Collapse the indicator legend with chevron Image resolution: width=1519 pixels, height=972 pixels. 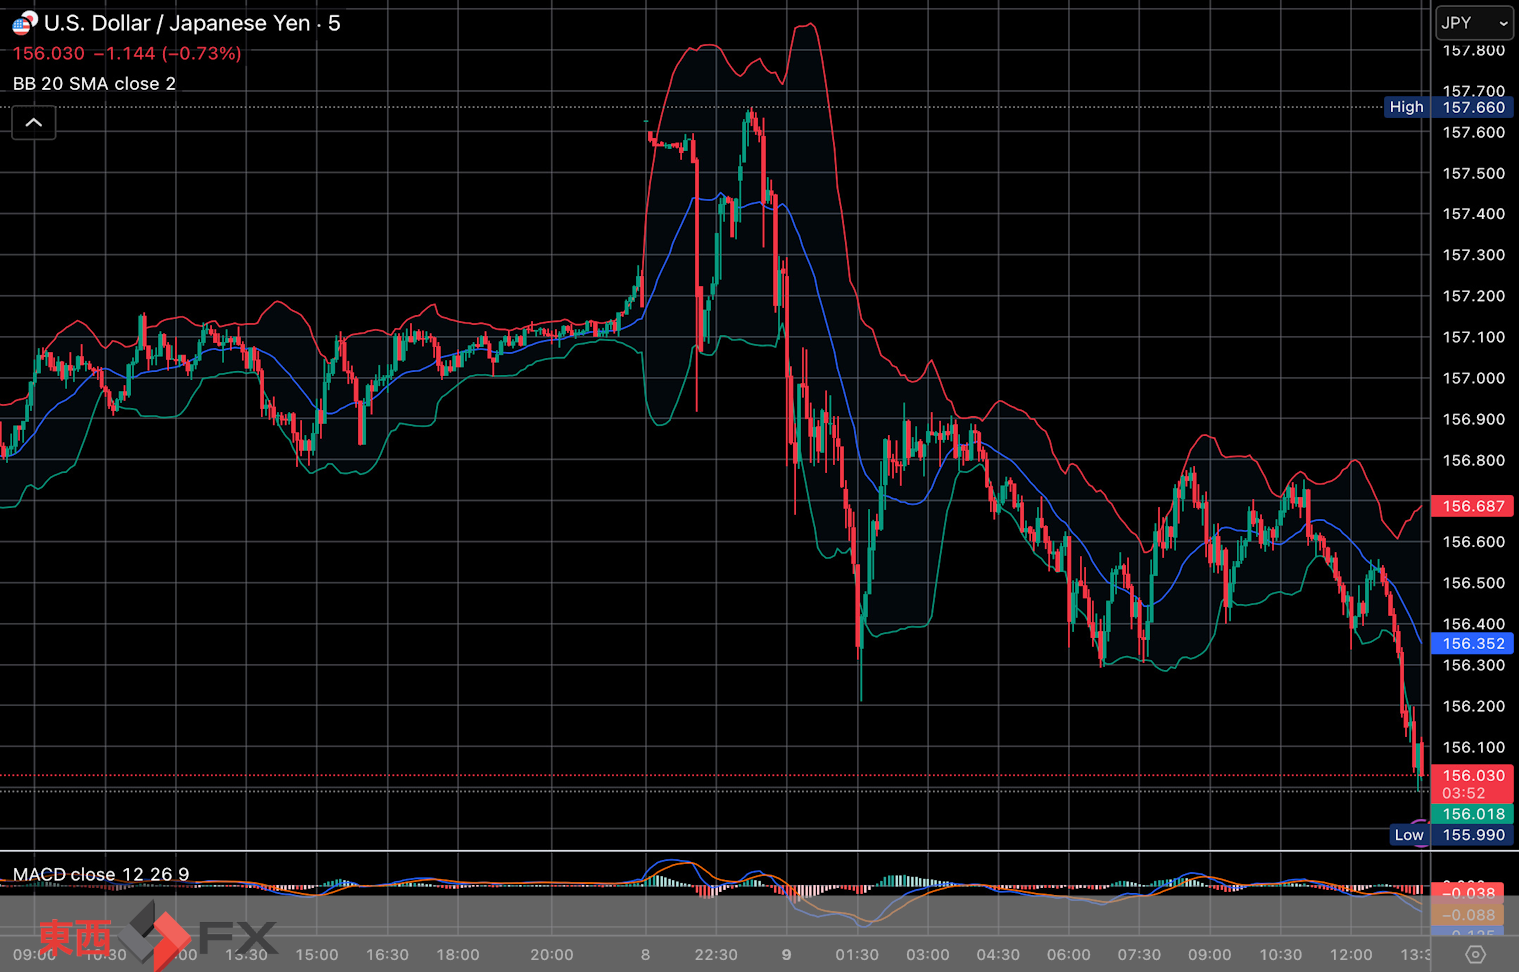[33, 123]
